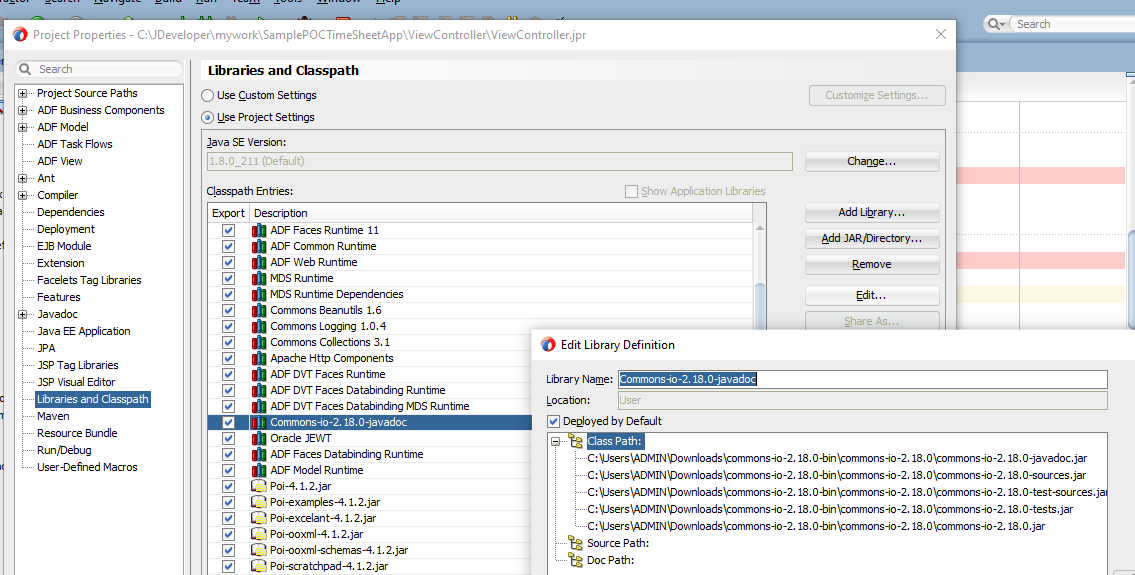Click the magnifier icon in the properties search box

click(x=25, y=69)
